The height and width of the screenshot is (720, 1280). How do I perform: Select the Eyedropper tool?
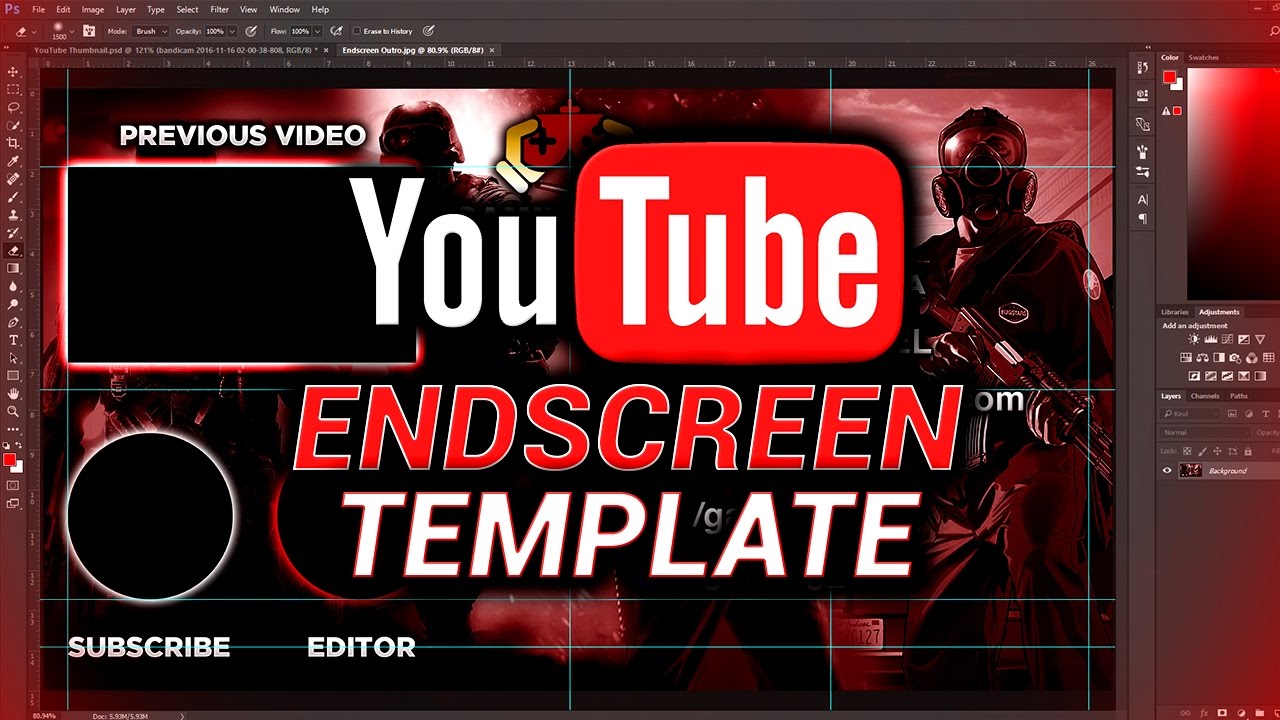(13, 161)
